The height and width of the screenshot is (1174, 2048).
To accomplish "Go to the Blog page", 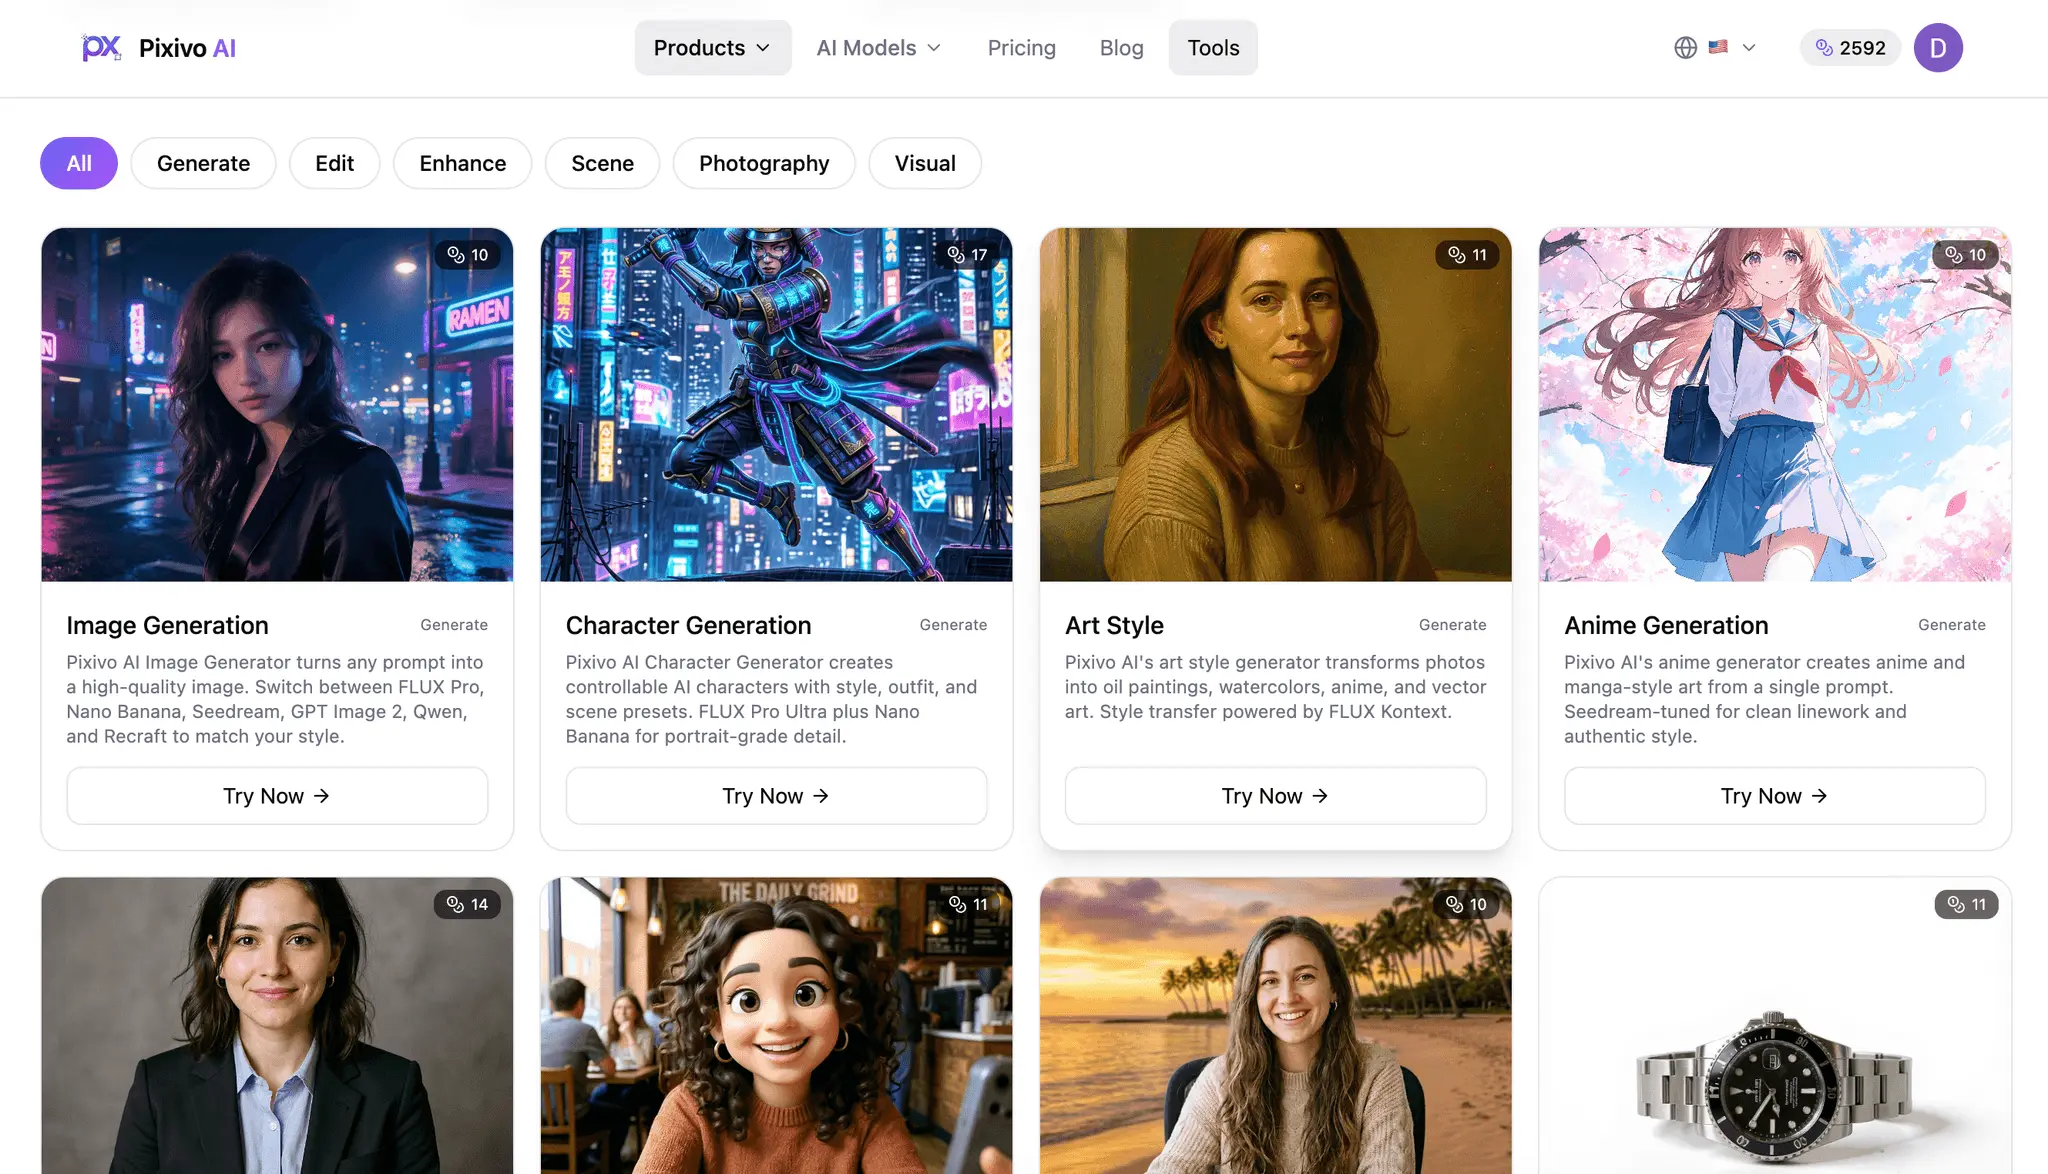I will coord(1121,48).
